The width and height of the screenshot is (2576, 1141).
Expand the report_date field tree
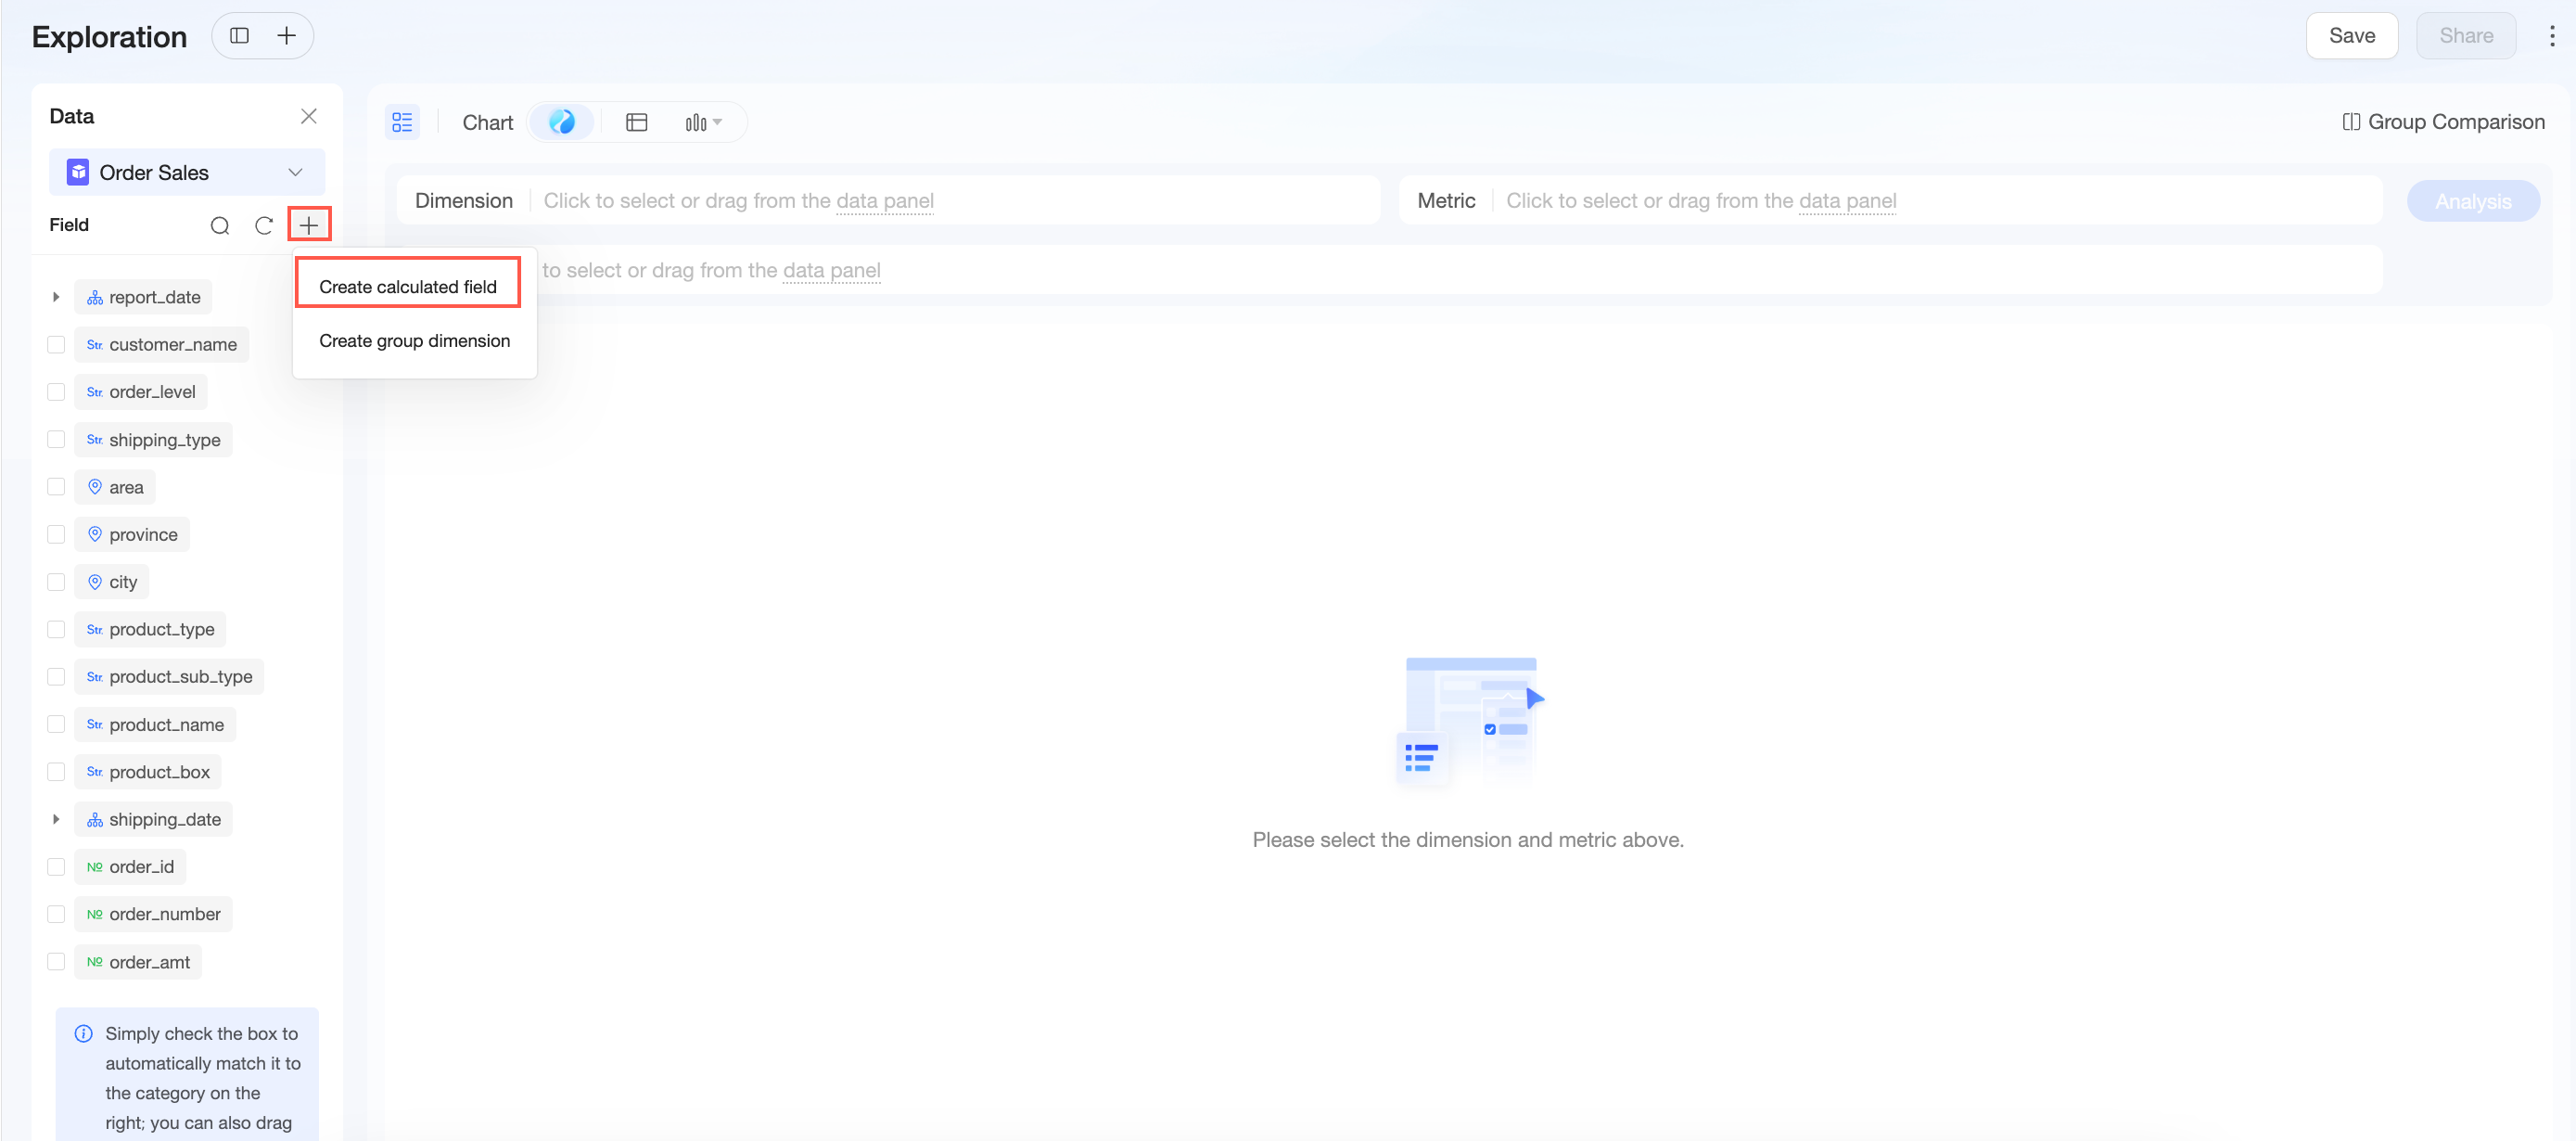click(56, 297)
